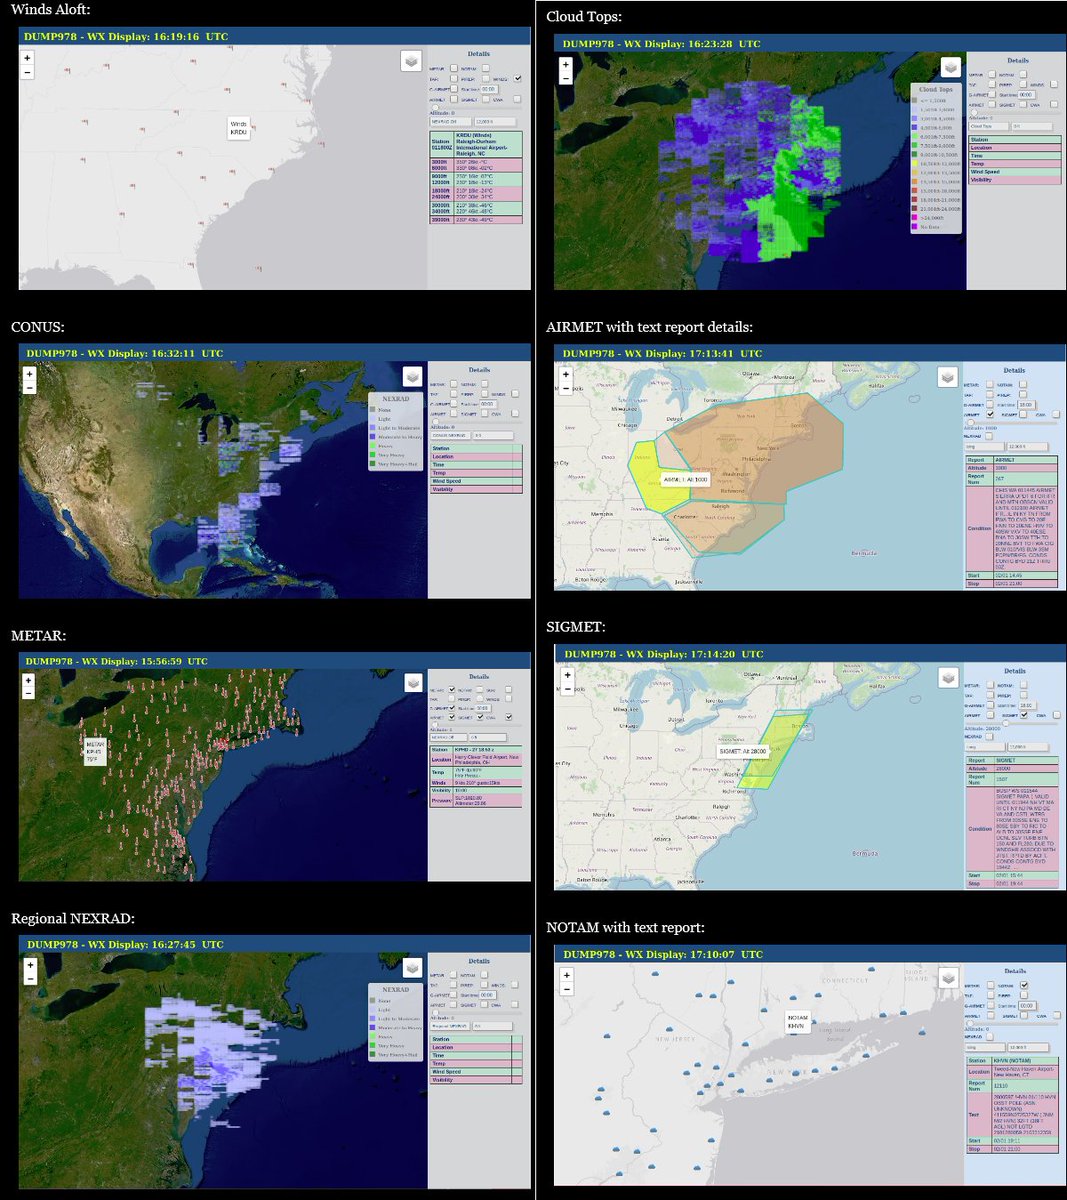
Task: Zoom in on the Regional NEXRAD map
Action: click(30, 966)
